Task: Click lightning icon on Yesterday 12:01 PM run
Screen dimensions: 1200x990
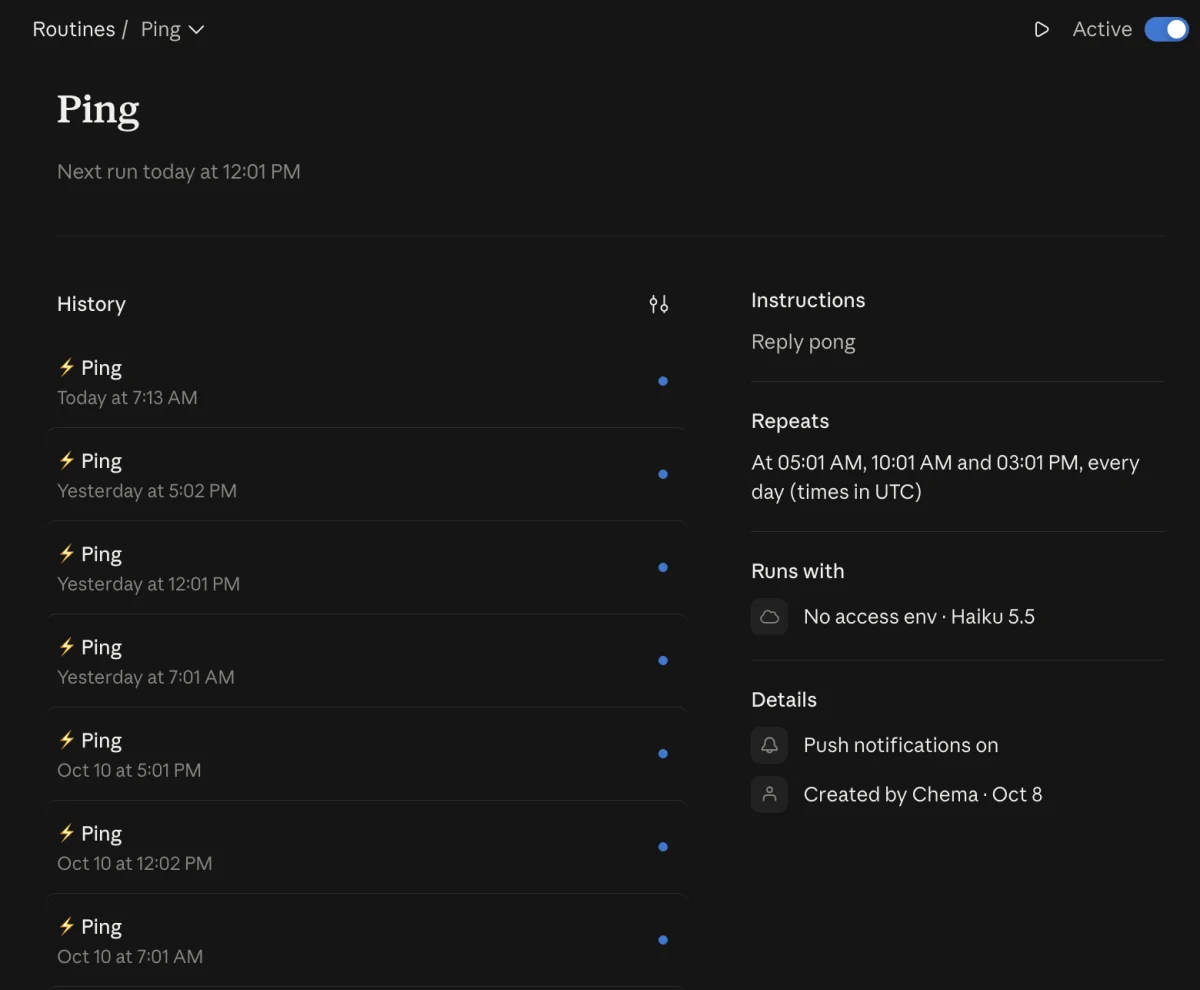Action: point(67,553)
